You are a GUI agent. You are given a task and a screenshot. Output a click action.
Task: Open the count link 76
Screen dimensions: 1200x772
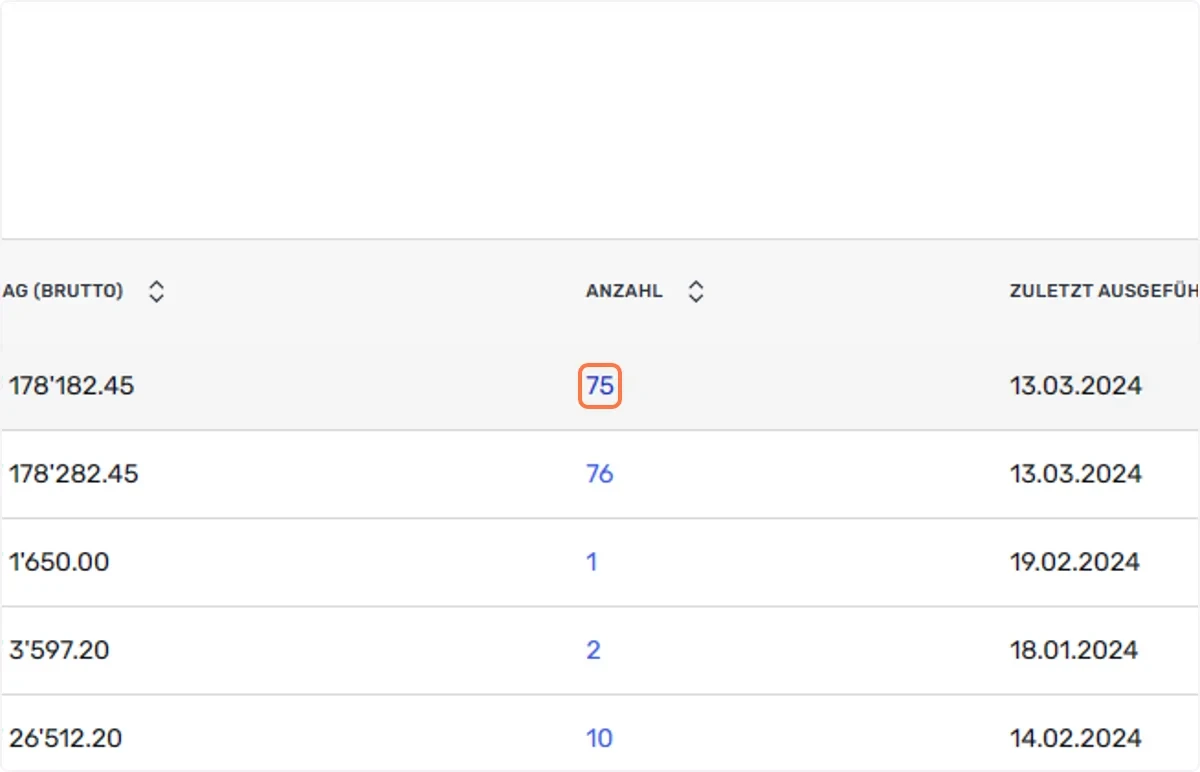coord(600,474)
